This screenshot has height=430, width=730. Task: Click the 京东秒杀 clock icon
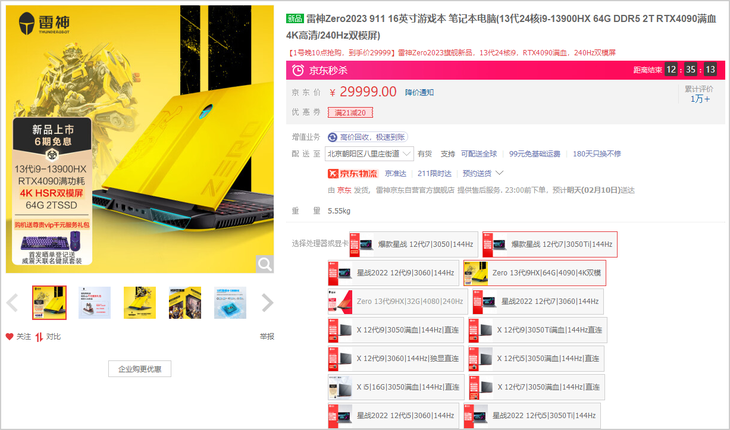click(297, 70)
